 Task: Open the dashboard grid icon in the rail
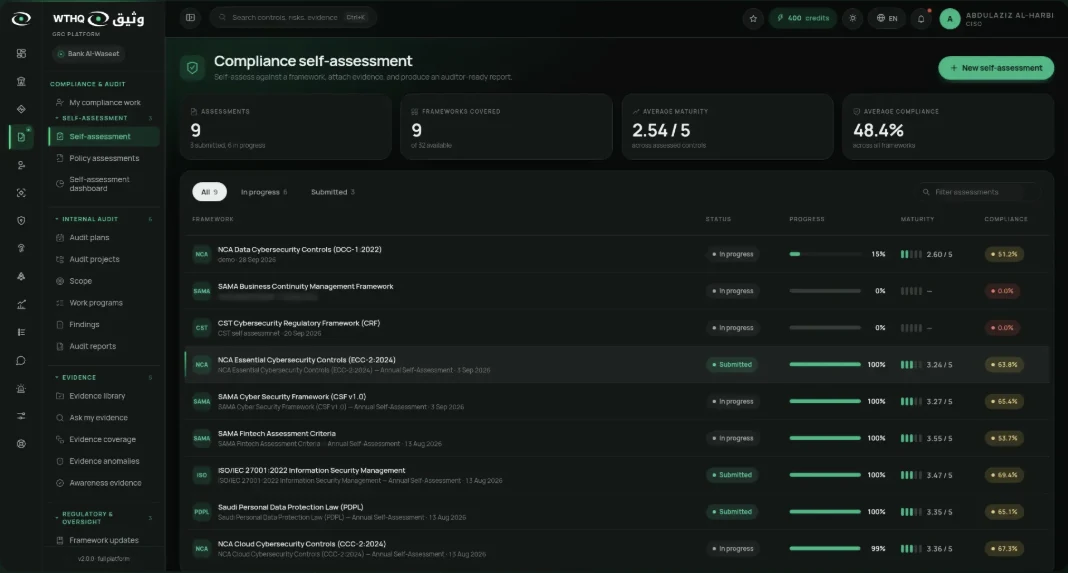click(21, 54)
